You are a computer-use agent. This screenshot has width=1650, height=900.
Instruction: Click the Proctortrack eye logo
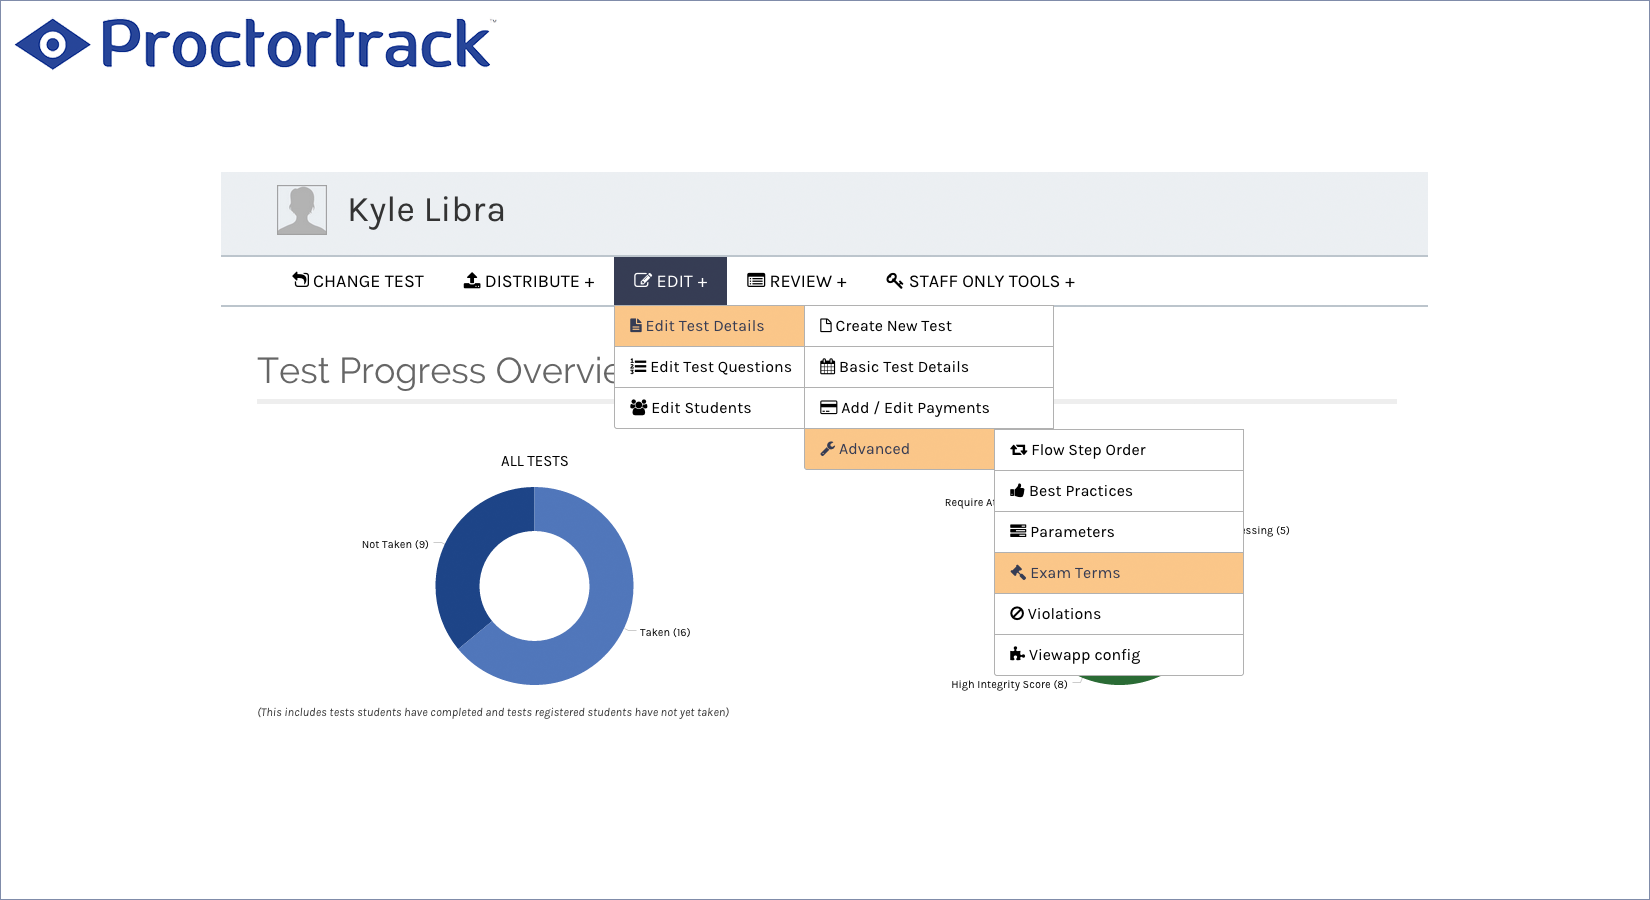(x=52, y=45)
